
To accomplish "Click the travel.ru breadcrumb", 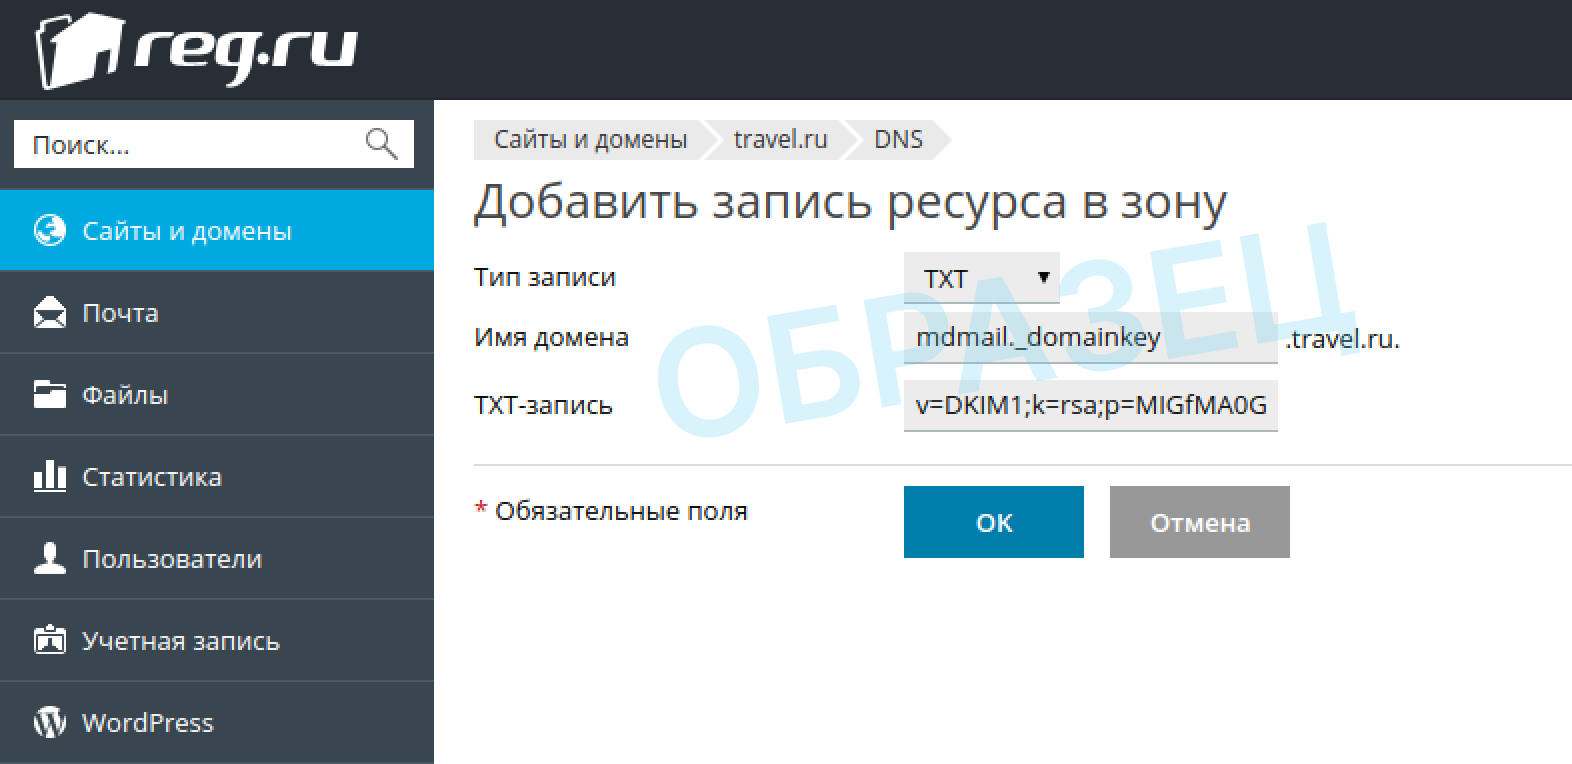I will click(x=780, y=139).
